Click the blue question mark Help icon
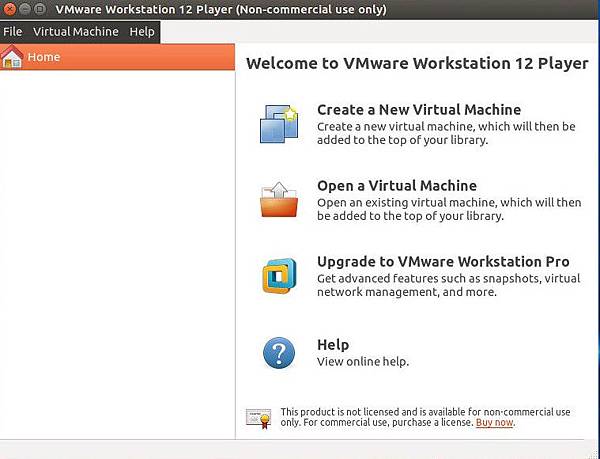The height and width of the screenshot is (459, 600). (x=279, y=353)
